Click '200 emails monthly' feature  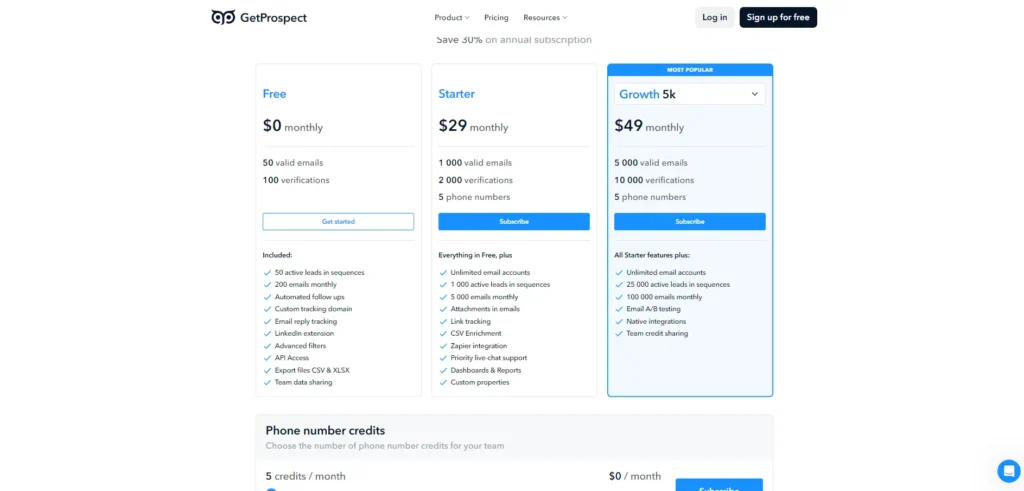coord(306,285)
